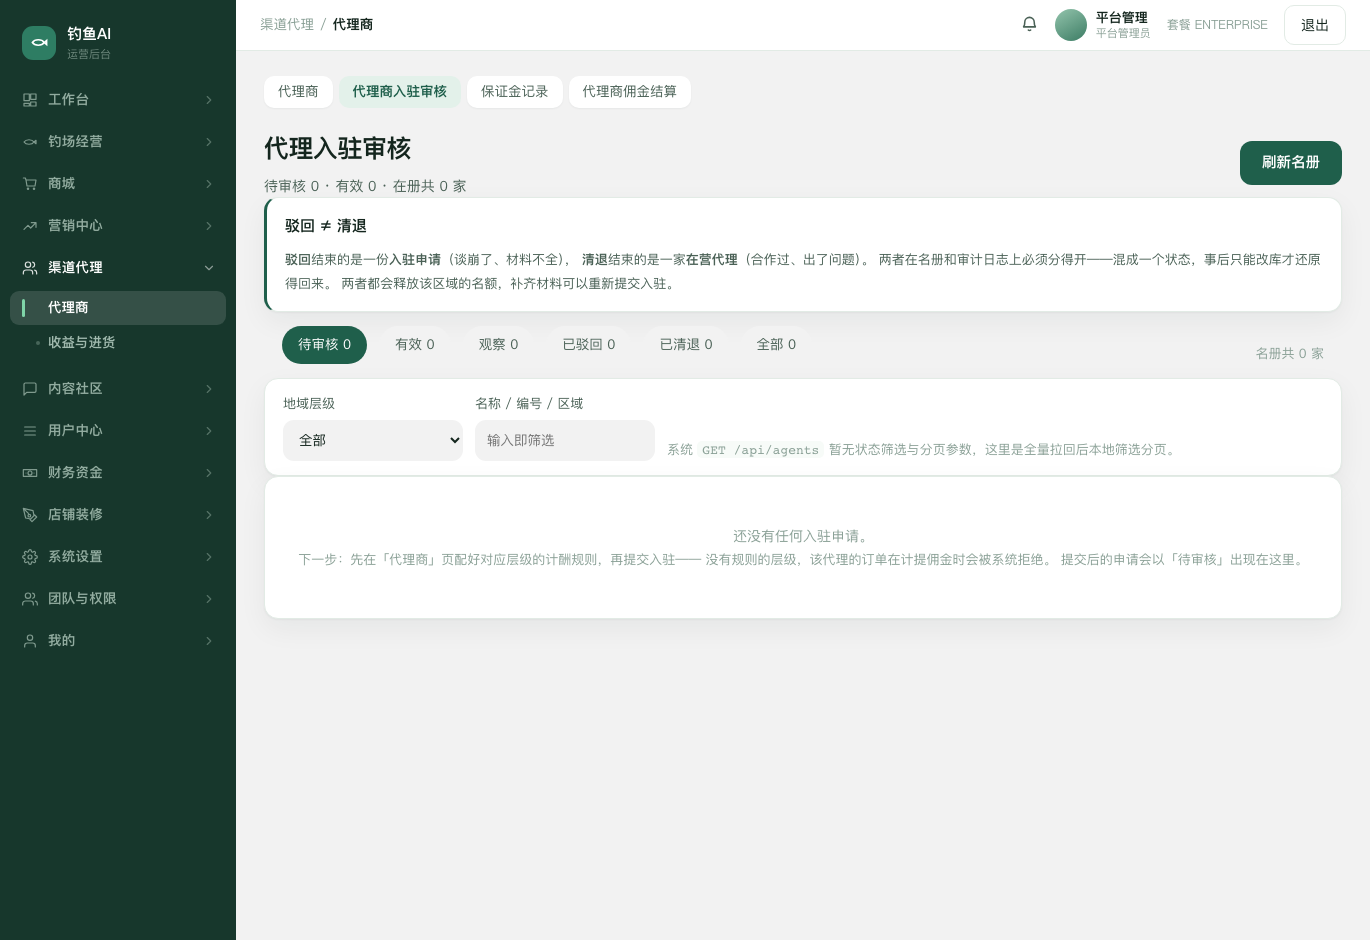
Task: Expand the 财务资金 chevron
Action: pyautogui.click(x=209, y=473)
